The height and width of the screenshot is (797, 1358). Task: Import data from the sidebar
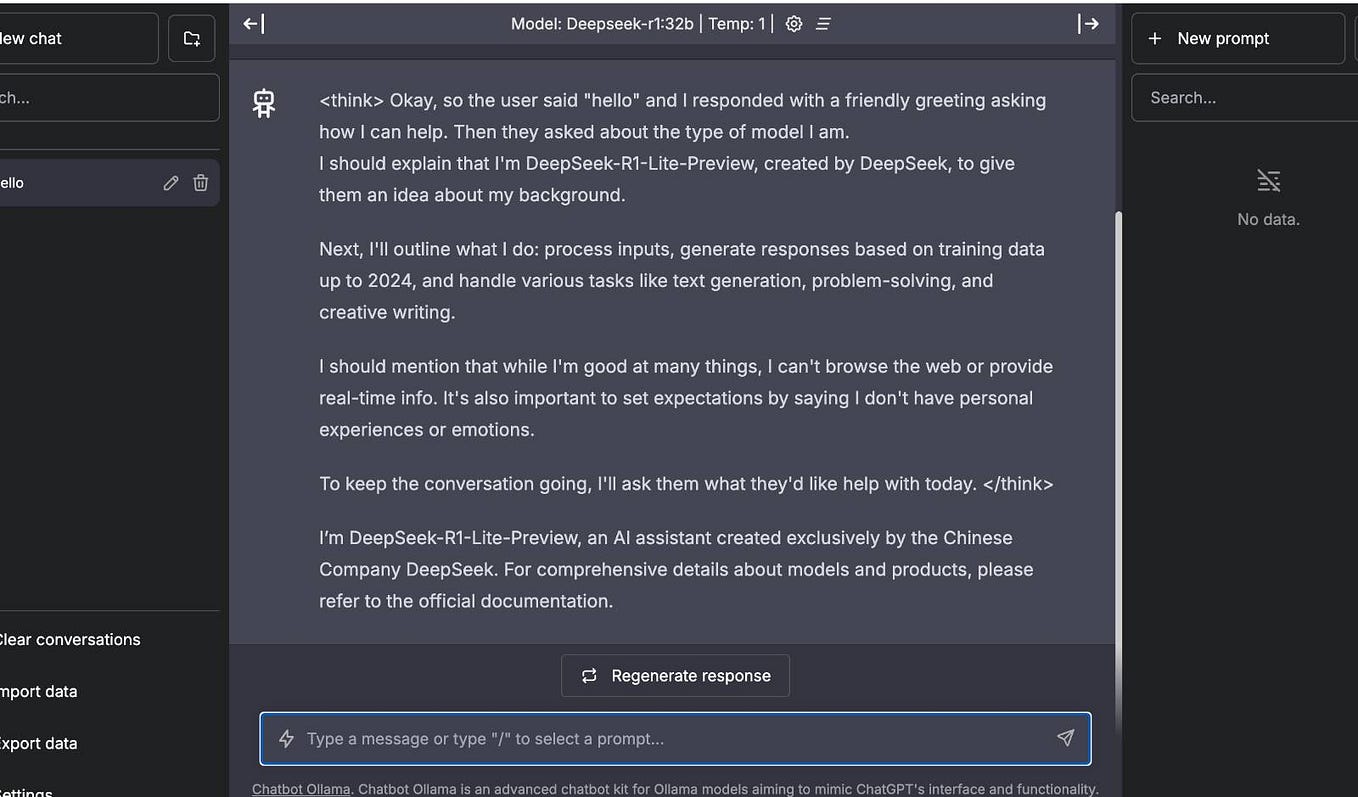tap(40, 691)
